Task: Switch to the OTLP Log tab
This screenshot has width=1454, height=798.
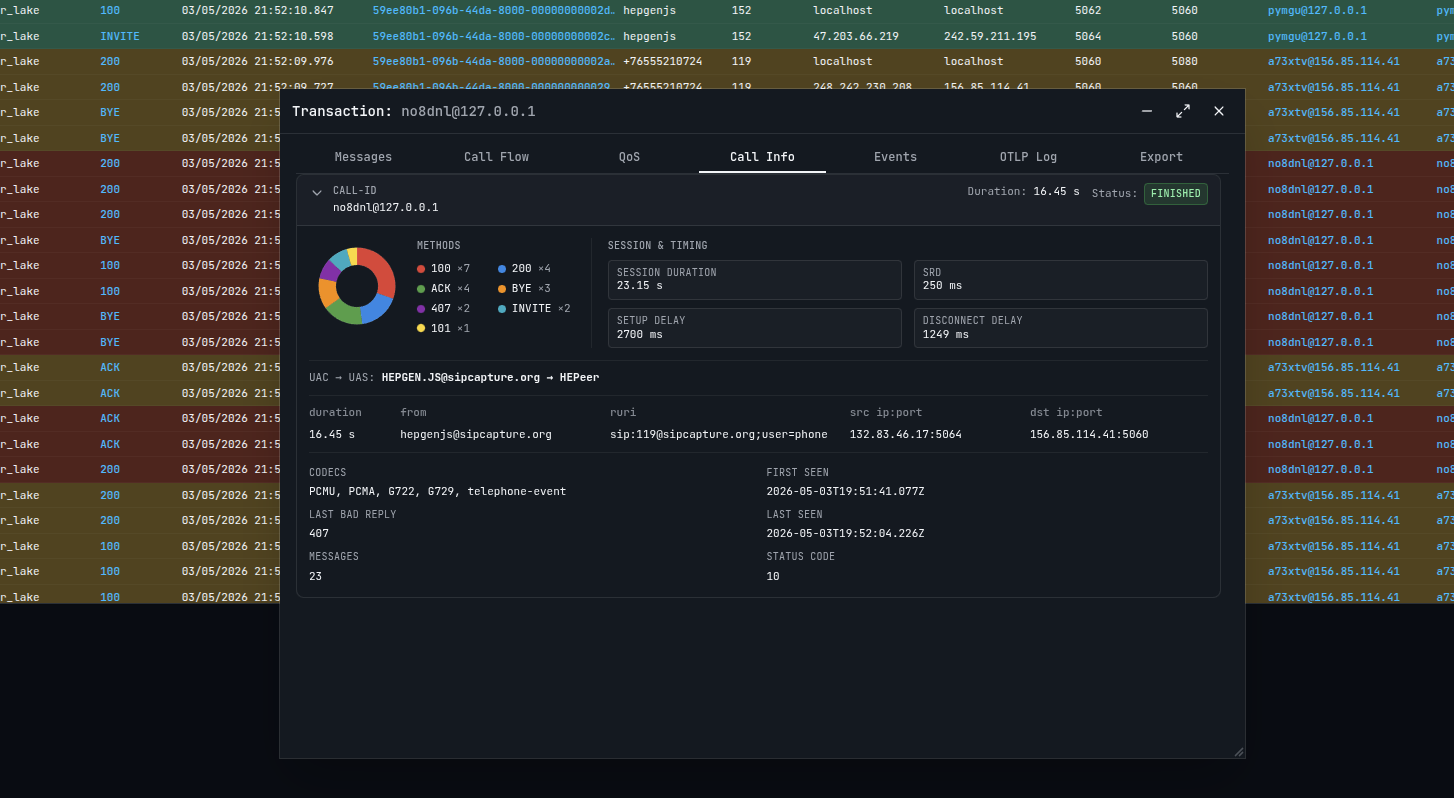Action: click(x=1028, y=157)
